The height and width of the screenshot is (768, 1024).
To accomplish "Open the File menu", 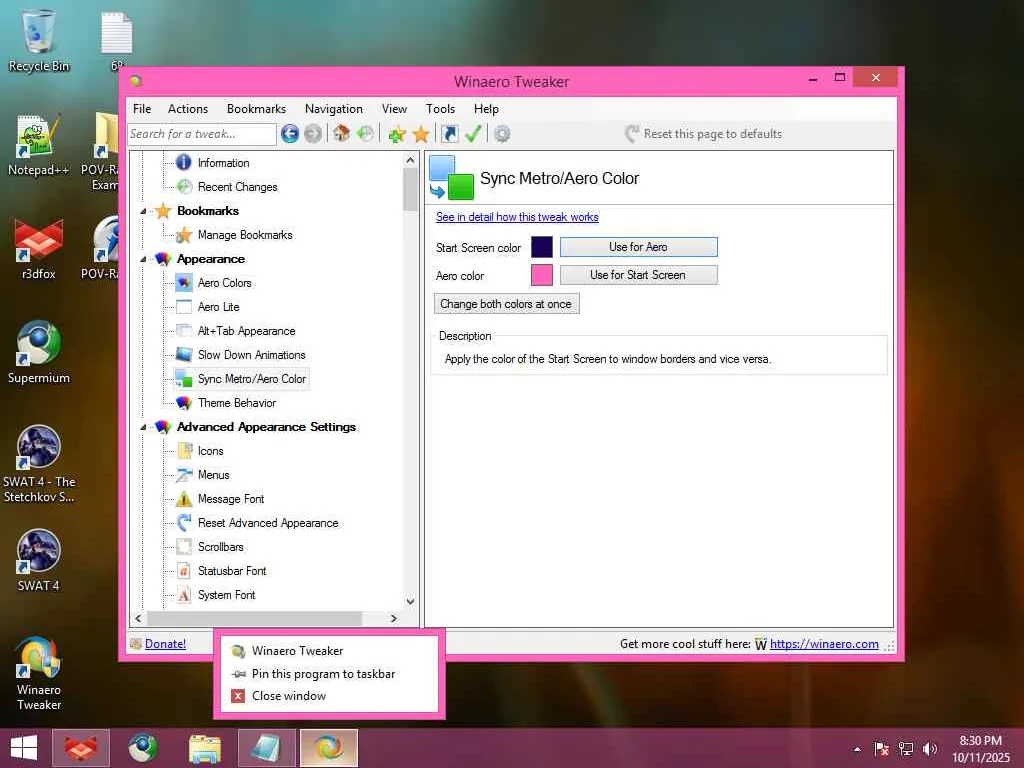I will click(x=142, y=108).
